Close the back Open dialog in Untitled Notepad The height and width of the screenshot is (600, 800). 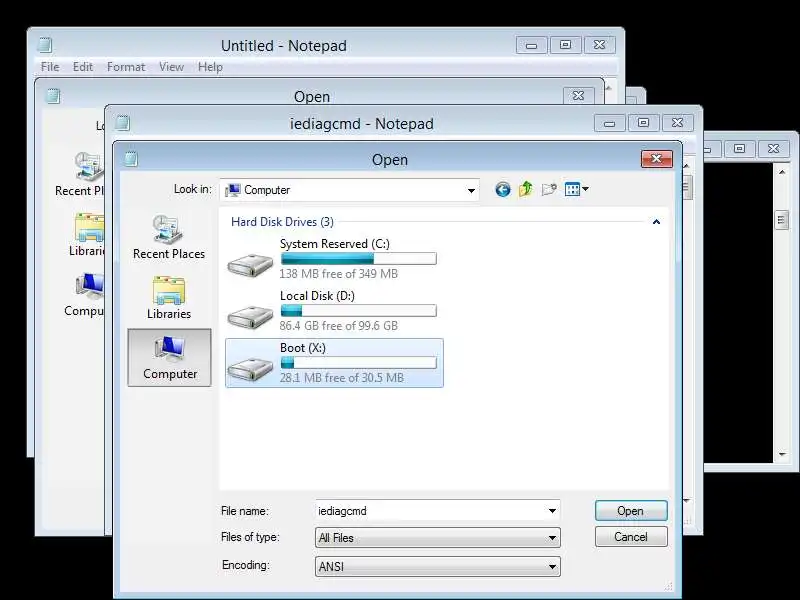click(579, 95)
